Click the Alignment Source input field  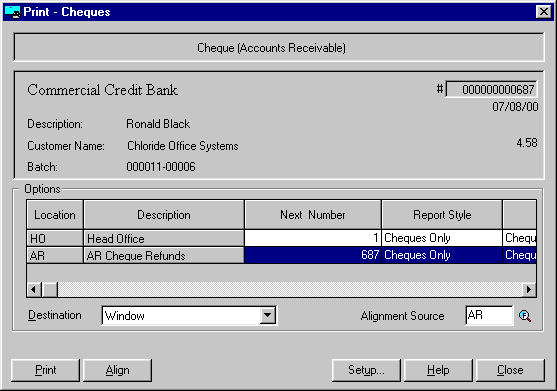point(489,315)
